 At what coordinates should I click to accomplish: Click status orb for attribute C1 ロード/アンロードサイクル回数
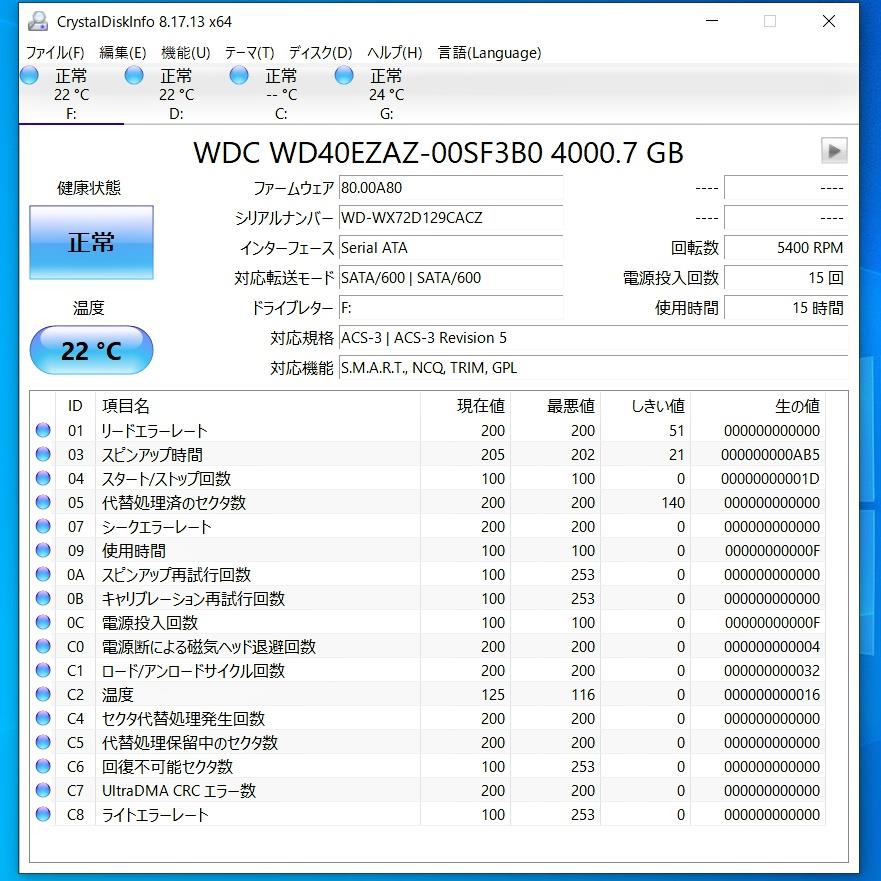tap(43, 670)
